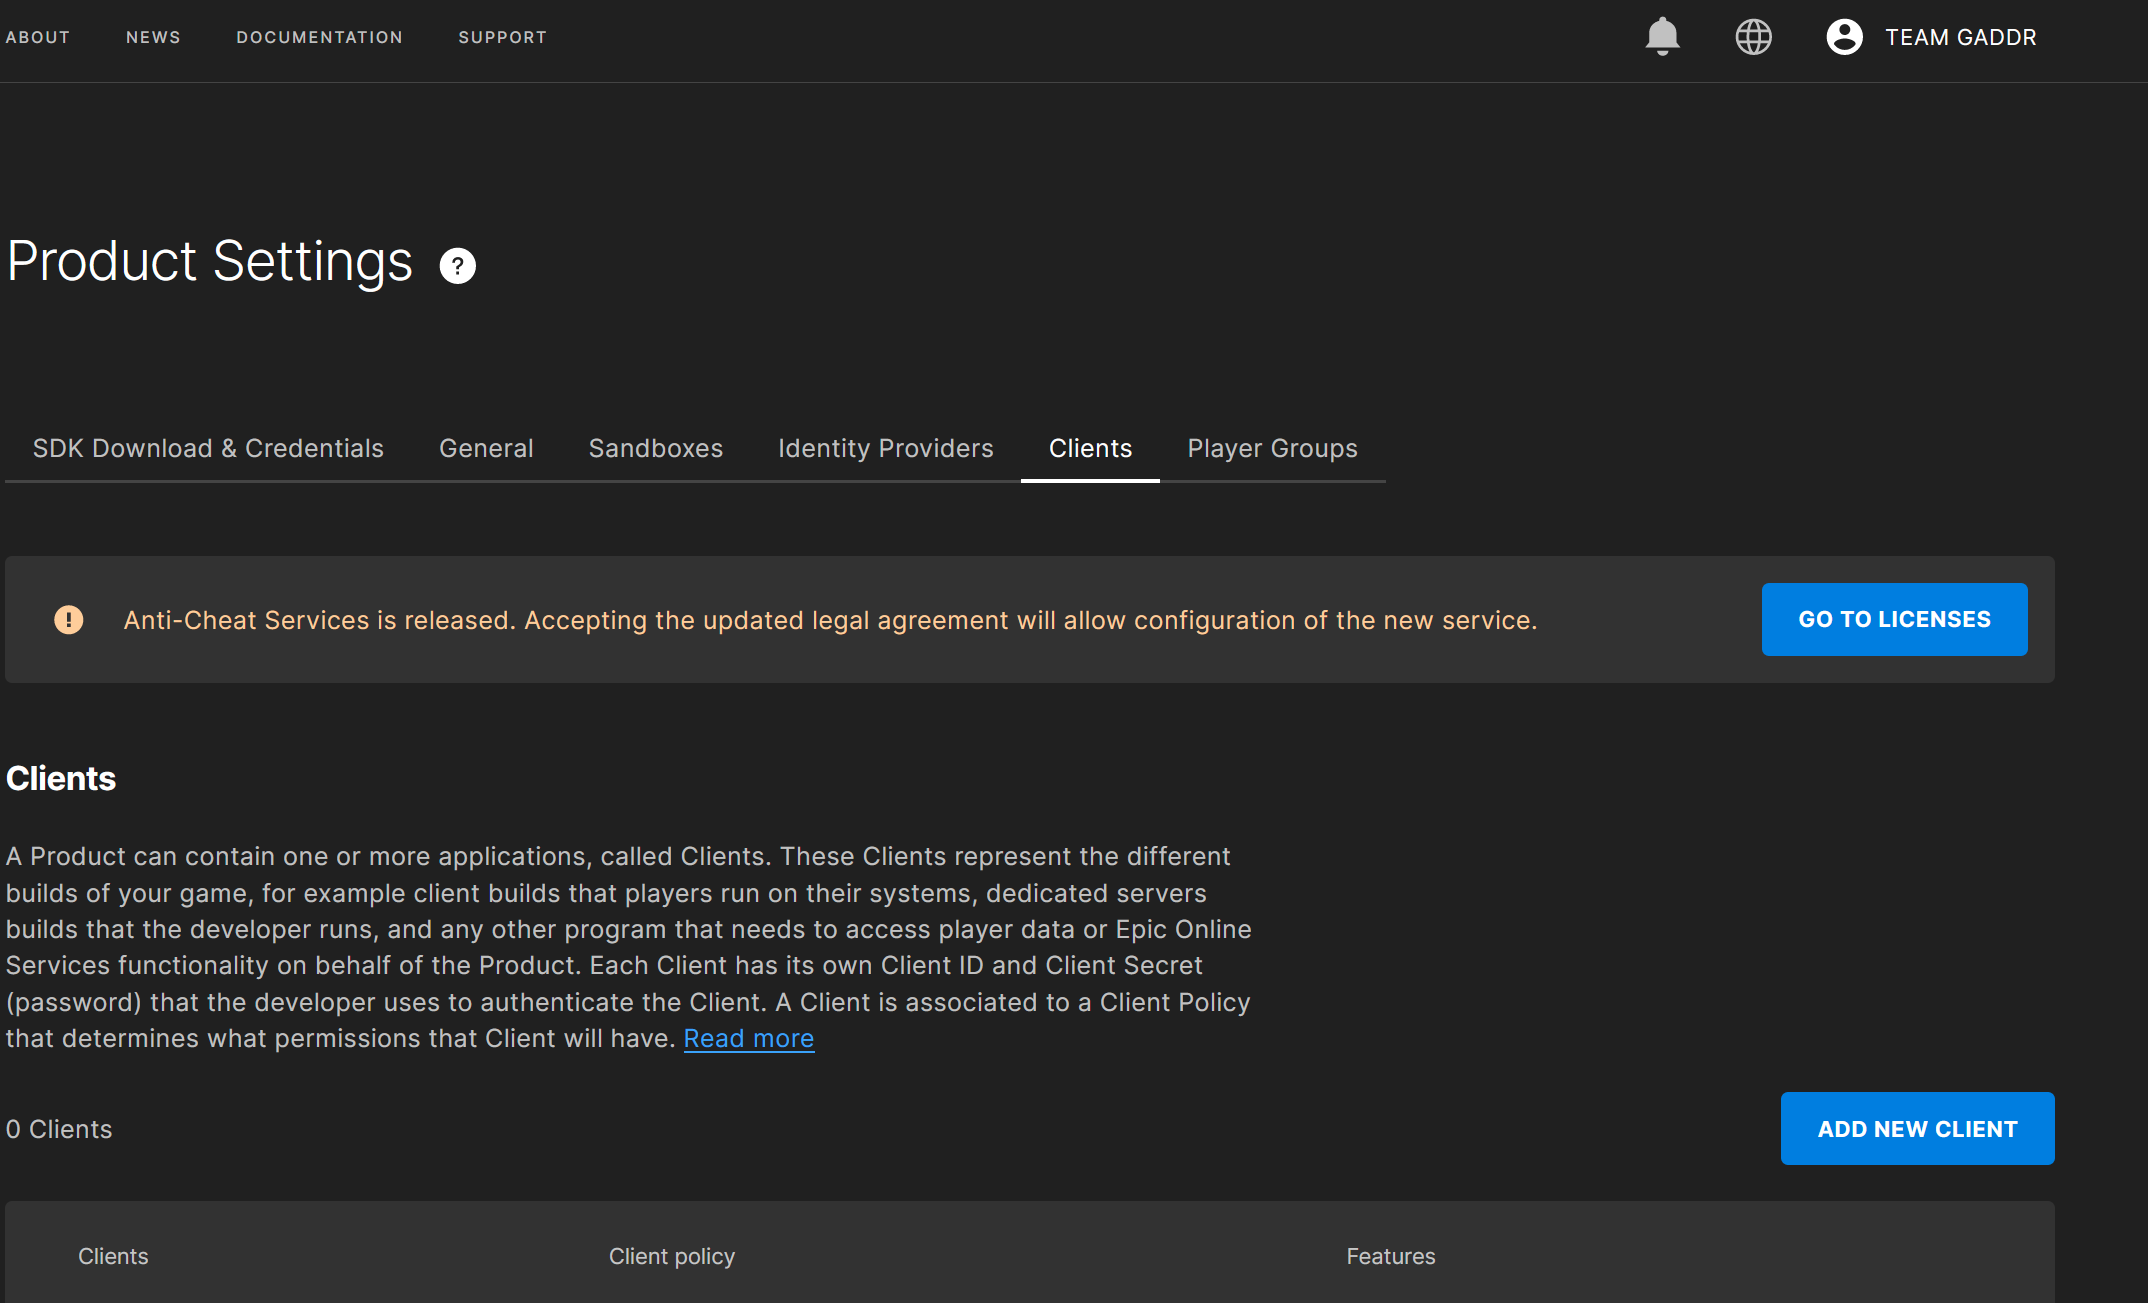
Task: Click the Client policy column header
Action: [671, 1256]
